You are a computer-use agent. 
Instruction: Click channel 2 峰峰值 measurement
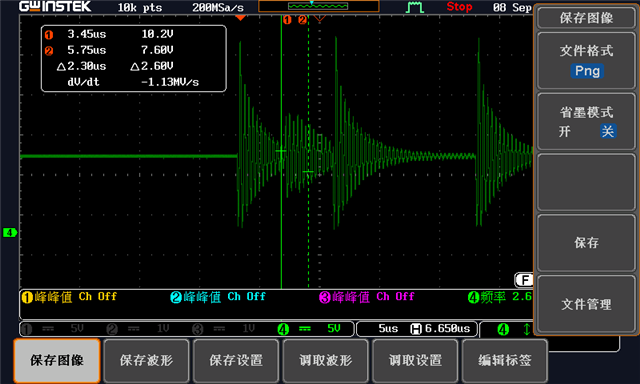coord(218,297)
